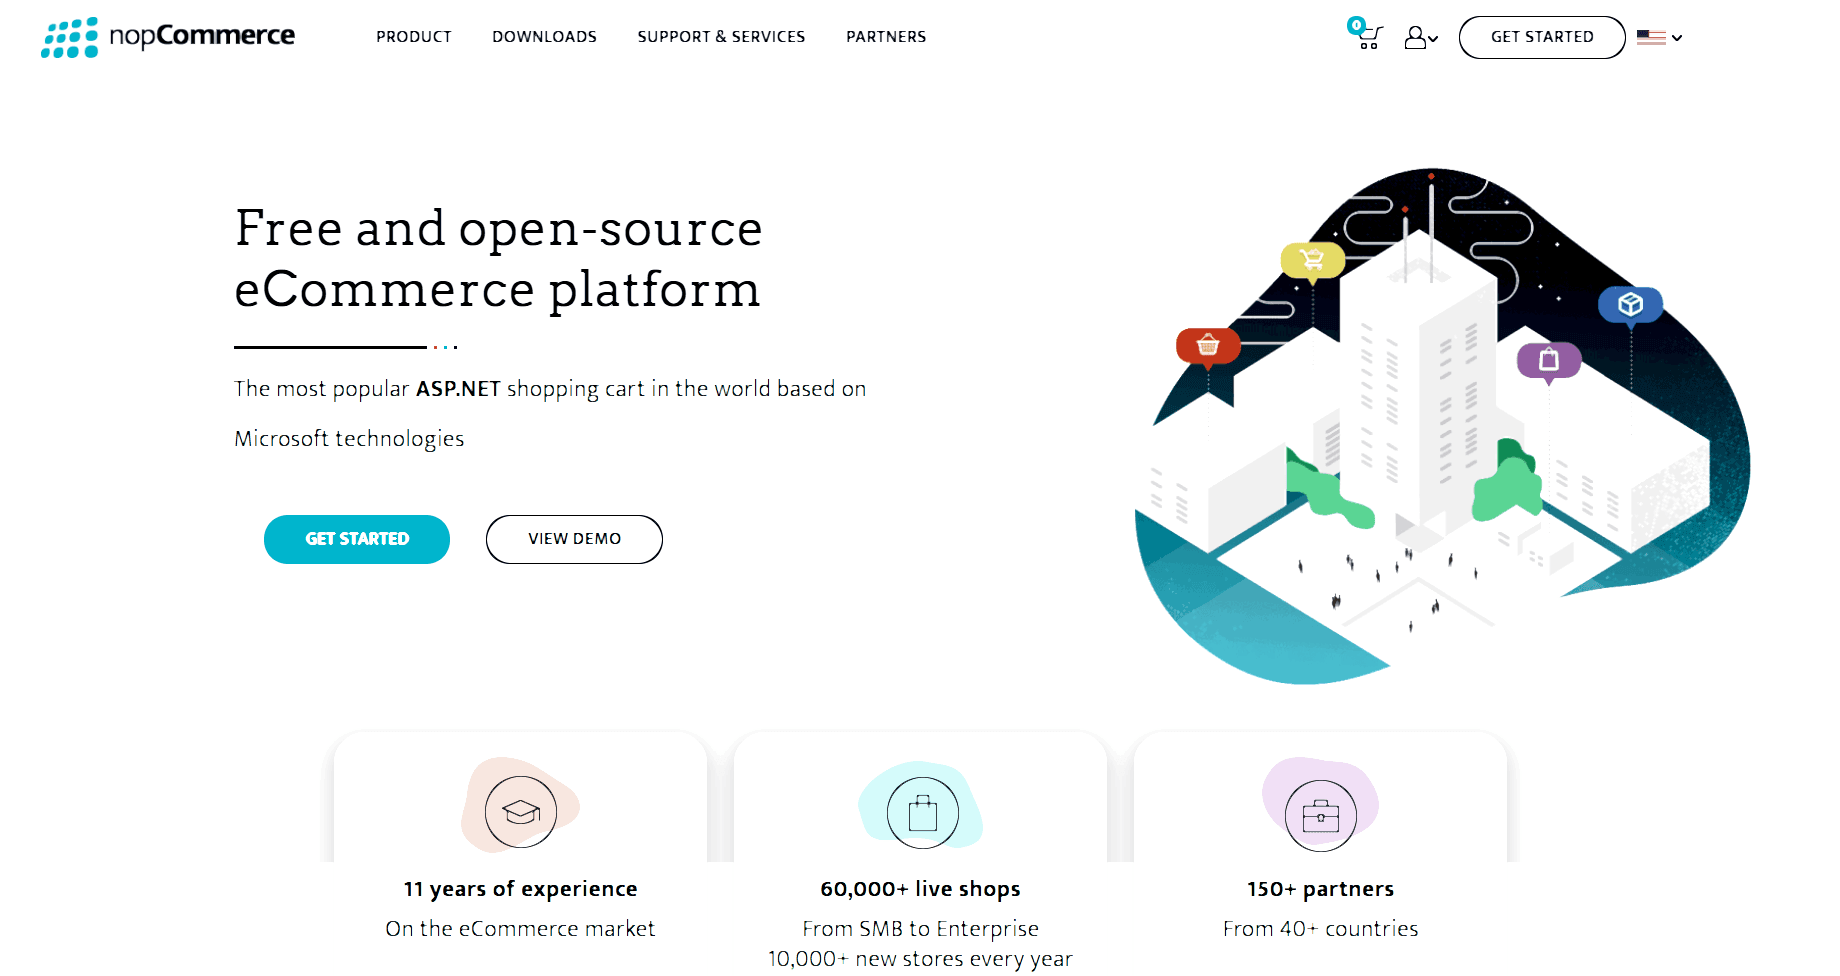Click the shopping bag live shops icon
This screenshot has width=1840, height=976.
[922, 812]
